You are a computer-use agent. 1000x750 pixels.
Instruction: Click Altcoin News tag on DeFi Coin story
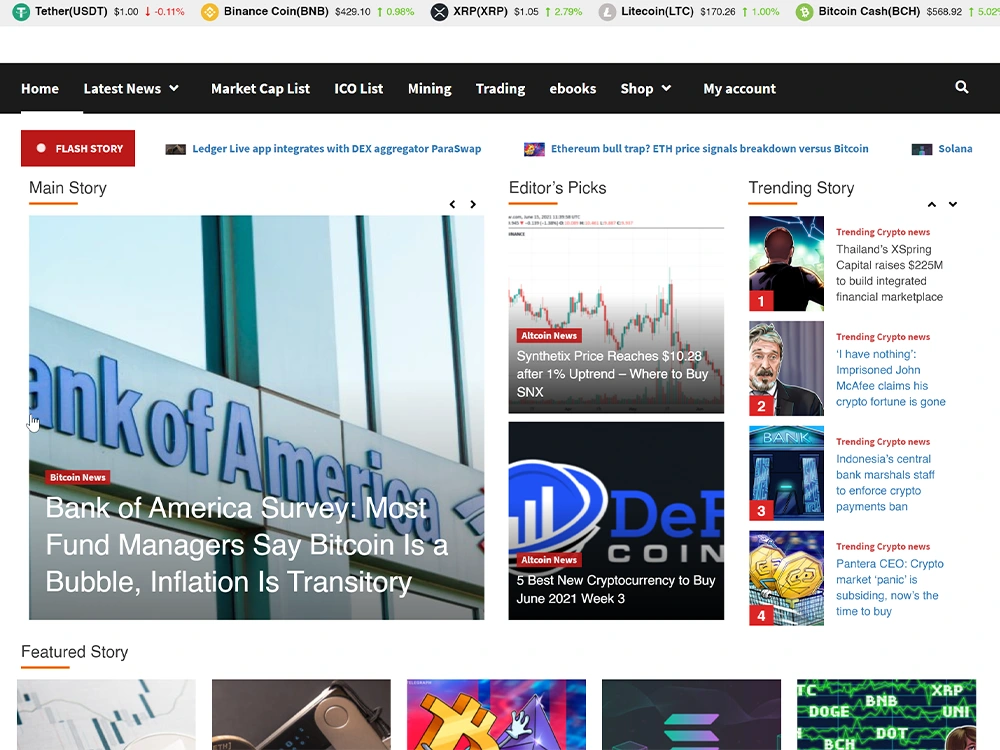pyautogui.click(x=548, y=560)
